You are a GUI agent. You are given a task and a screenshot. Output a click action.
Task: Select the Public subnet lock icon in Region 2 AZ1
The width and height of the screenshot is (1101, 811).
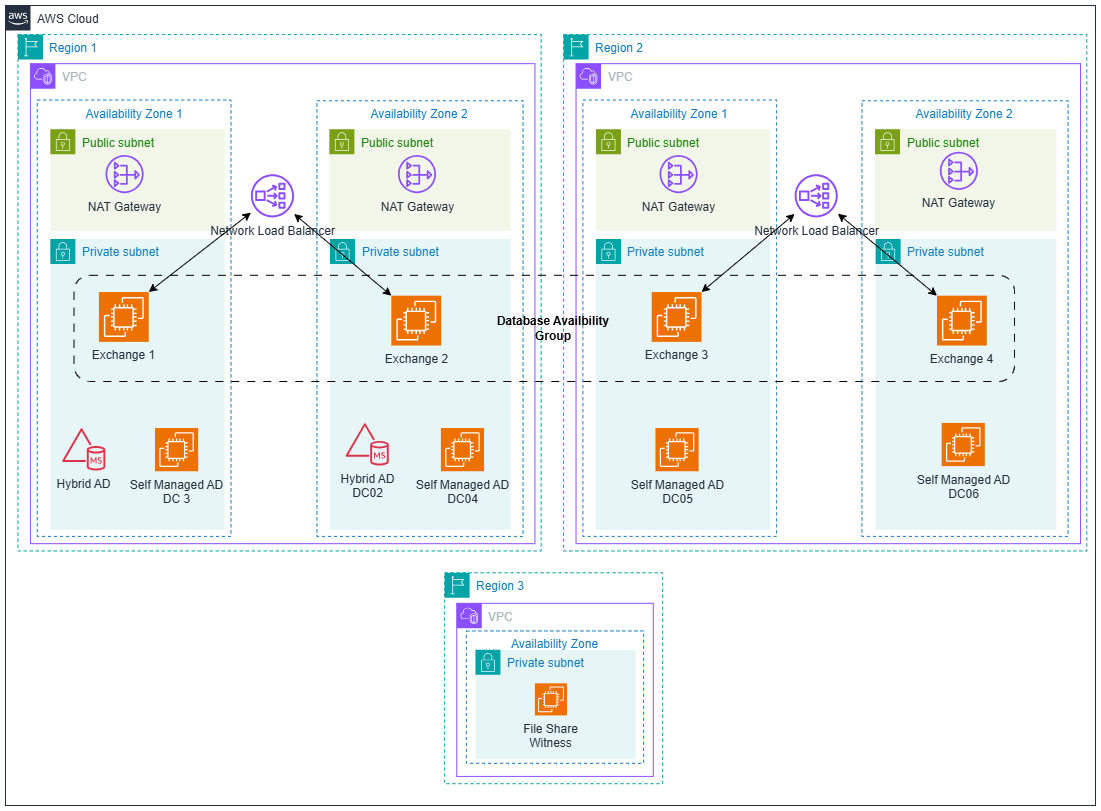coord(607,142)
